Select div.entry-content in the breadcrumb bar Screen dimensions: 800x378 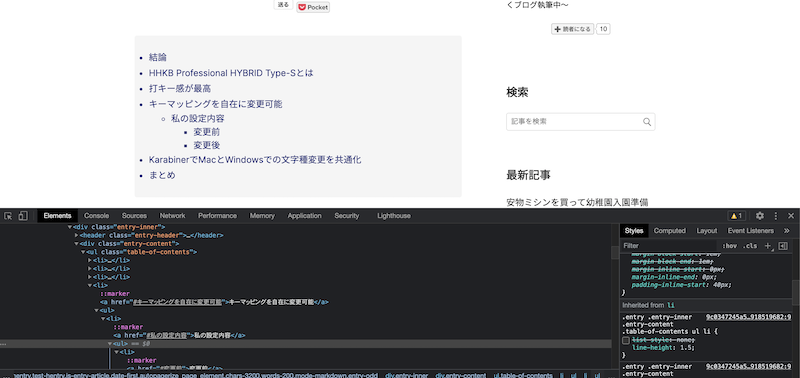pyautogui.click(x=460, y=375)
